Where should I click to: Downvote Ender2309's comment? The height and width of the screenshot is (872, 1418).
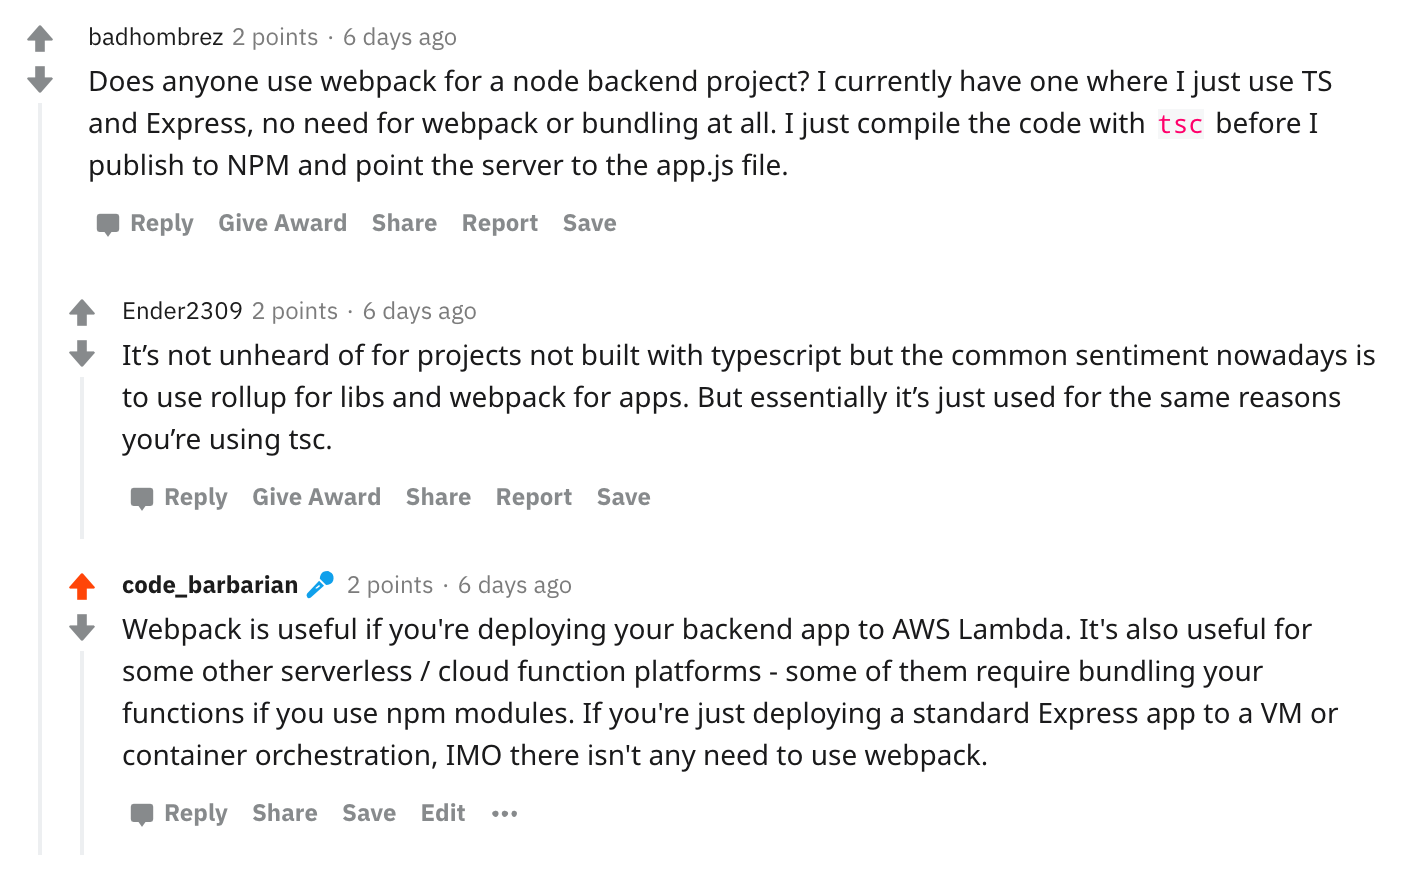pos(82,353)
